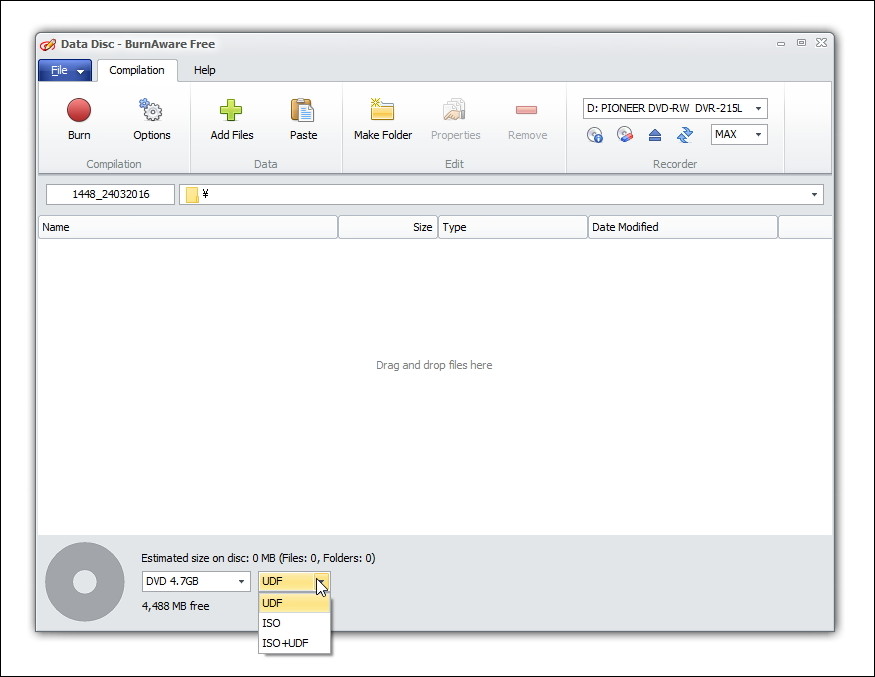Maximize the BurnAware window
This screenshot has width=875, height=677.
[801, 43]
